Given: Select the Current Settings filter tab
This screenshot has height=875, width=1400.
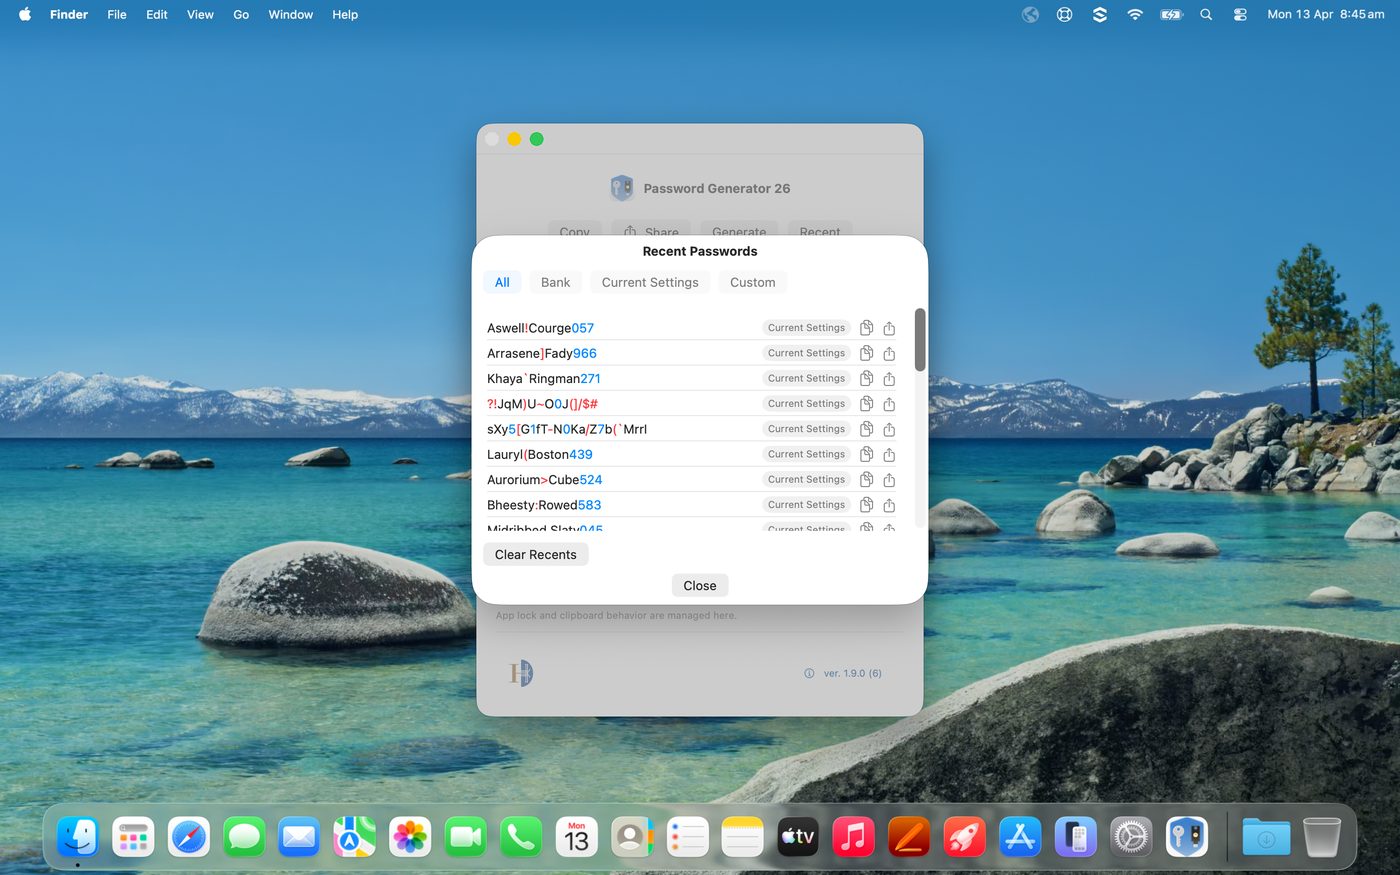Looking at the screenshot, I should pyautogui.click(x=650, y=282).
